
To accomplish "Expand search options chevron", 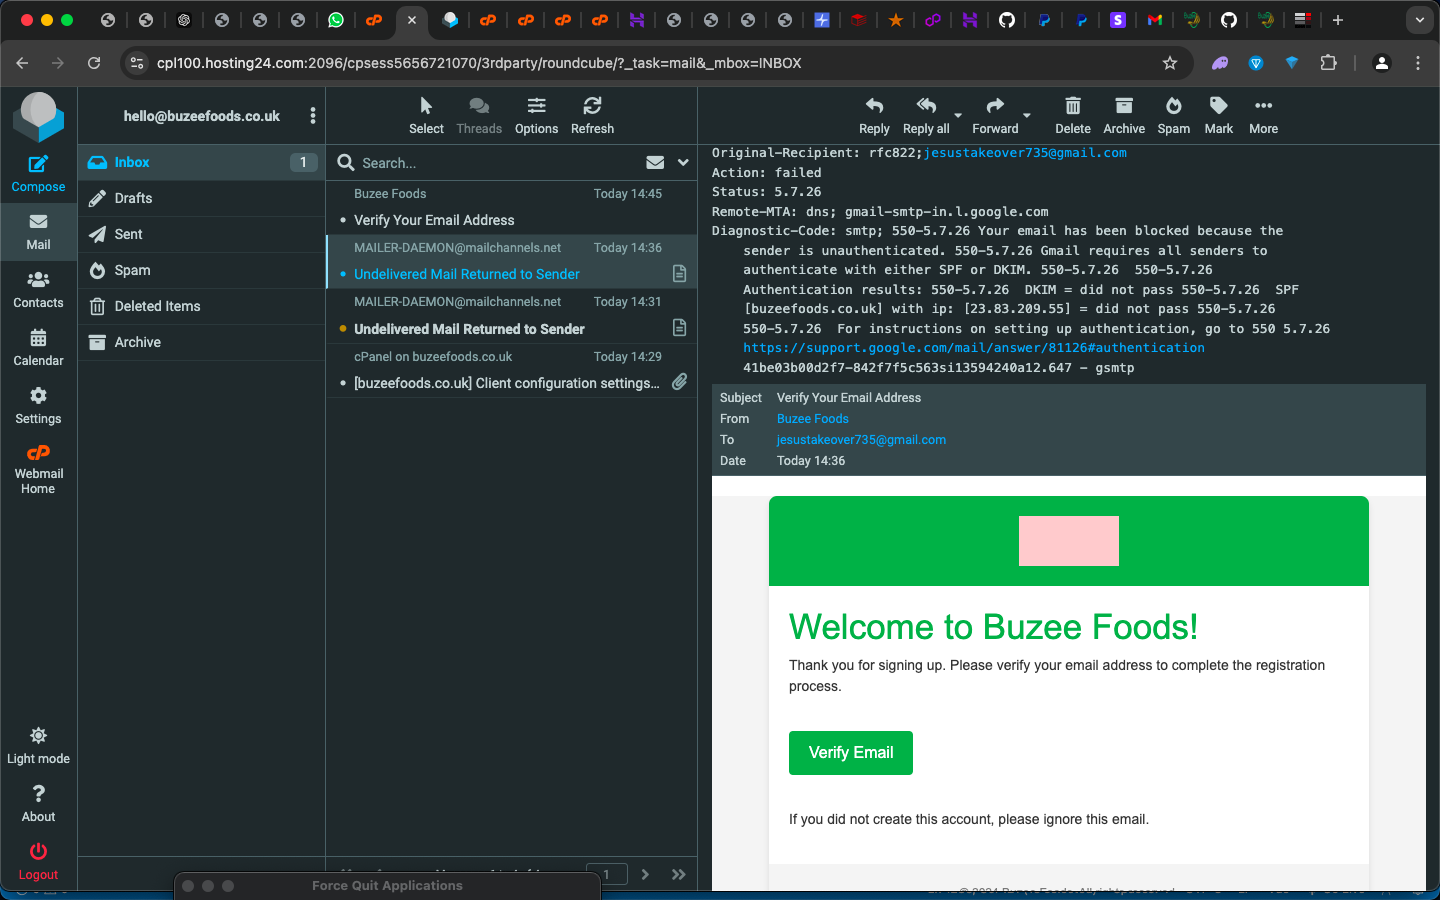I will click(683, 163).
